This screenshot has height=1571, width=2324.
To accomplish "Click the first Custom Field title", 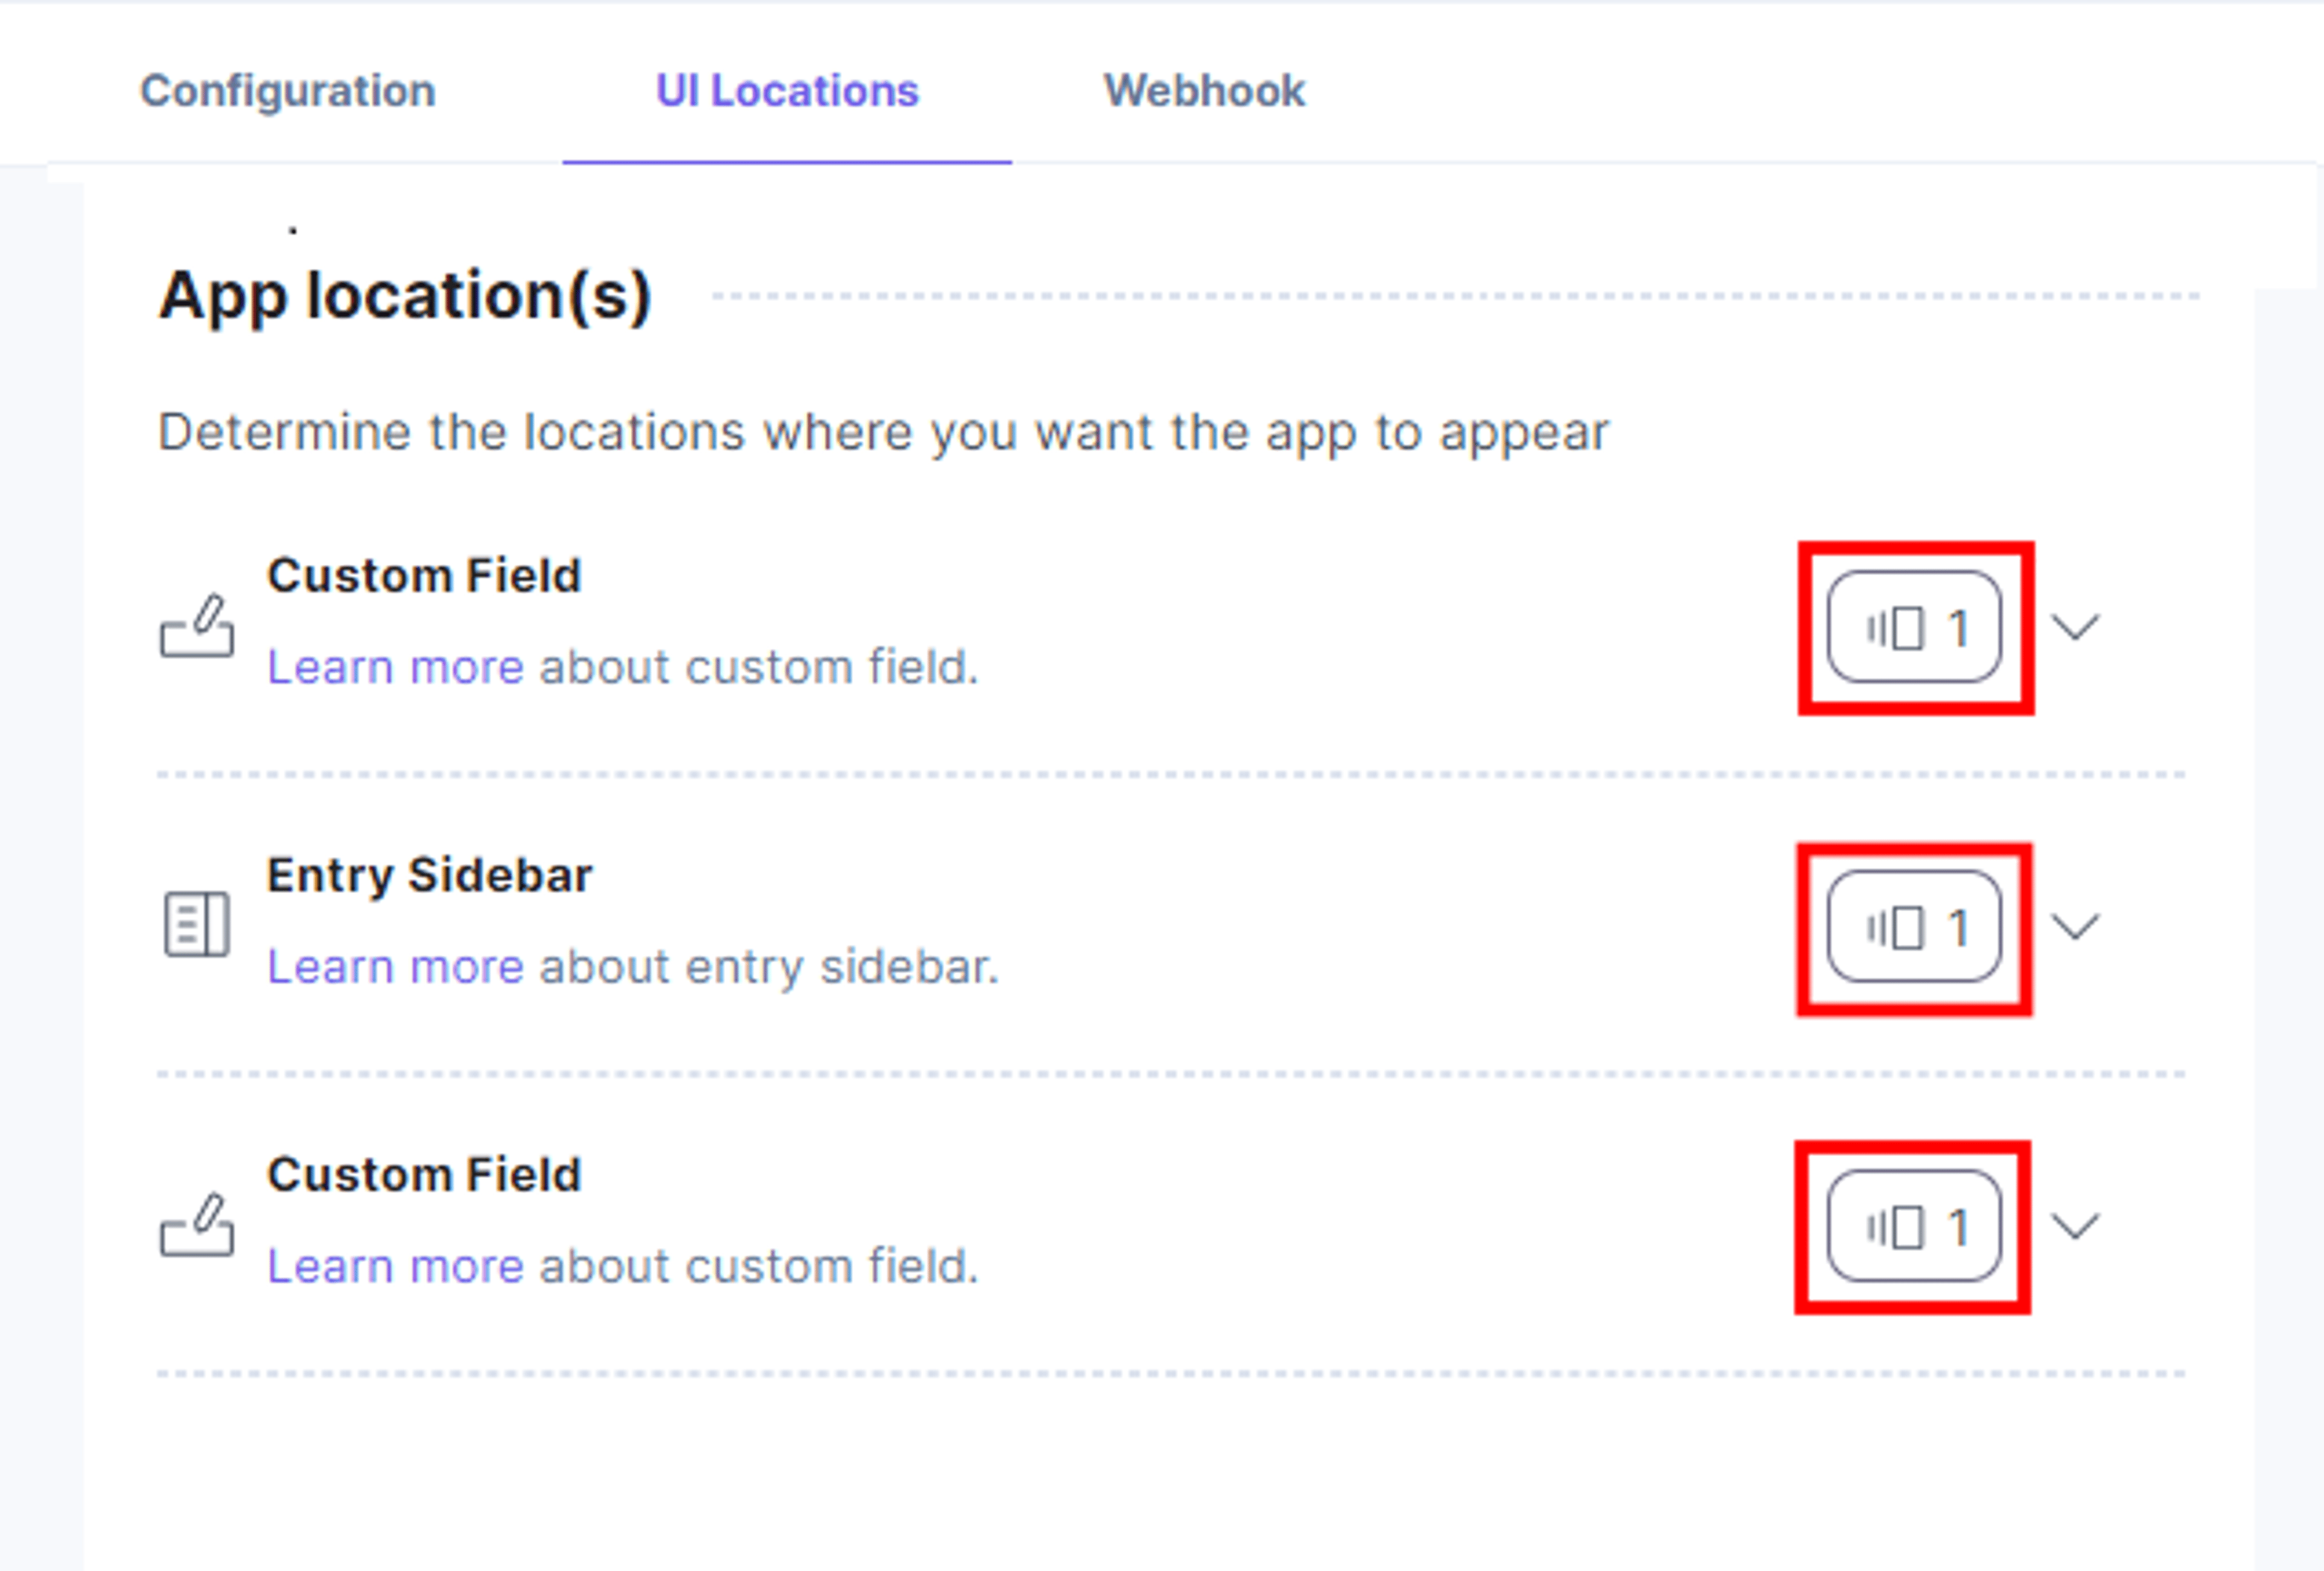I will click(x=424, y=575).
